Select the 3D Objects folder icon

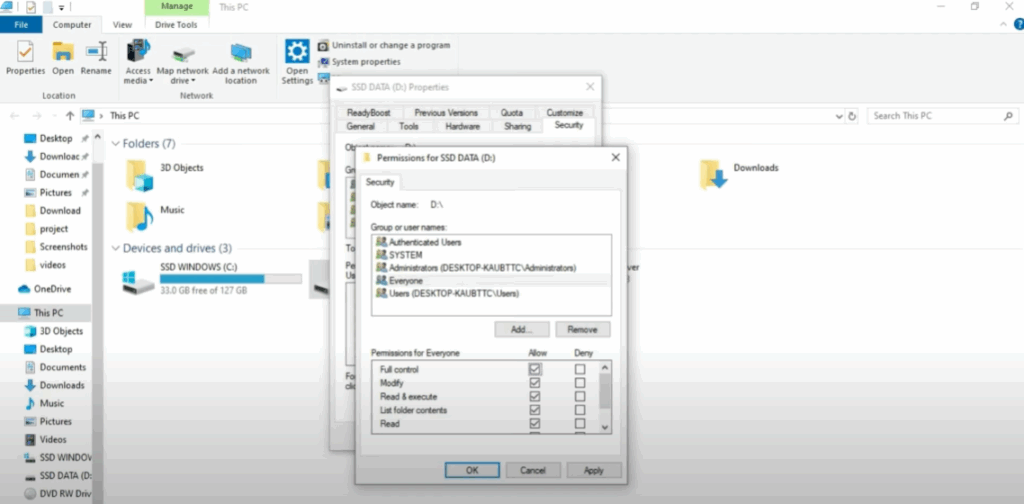pos(140,174)
